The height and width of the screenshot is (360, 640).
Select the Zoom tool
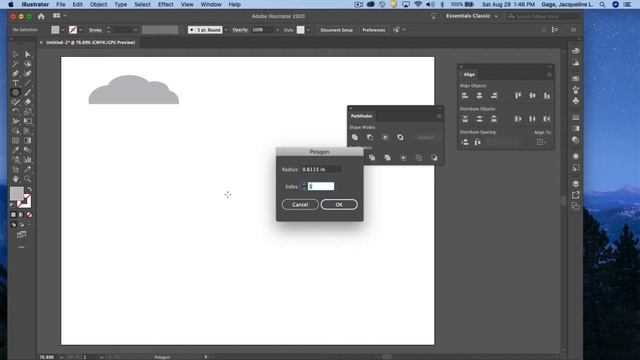coord(28,179)
